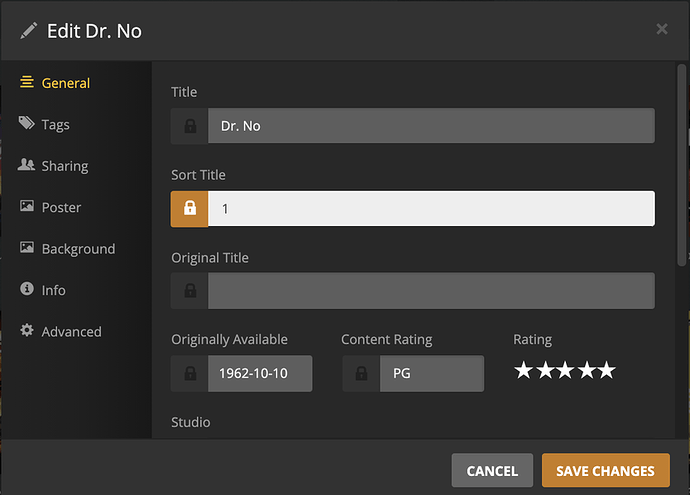Screen dimensions: 690x495
Task: Click the Background image icon
Action: [x=27, y=247]
